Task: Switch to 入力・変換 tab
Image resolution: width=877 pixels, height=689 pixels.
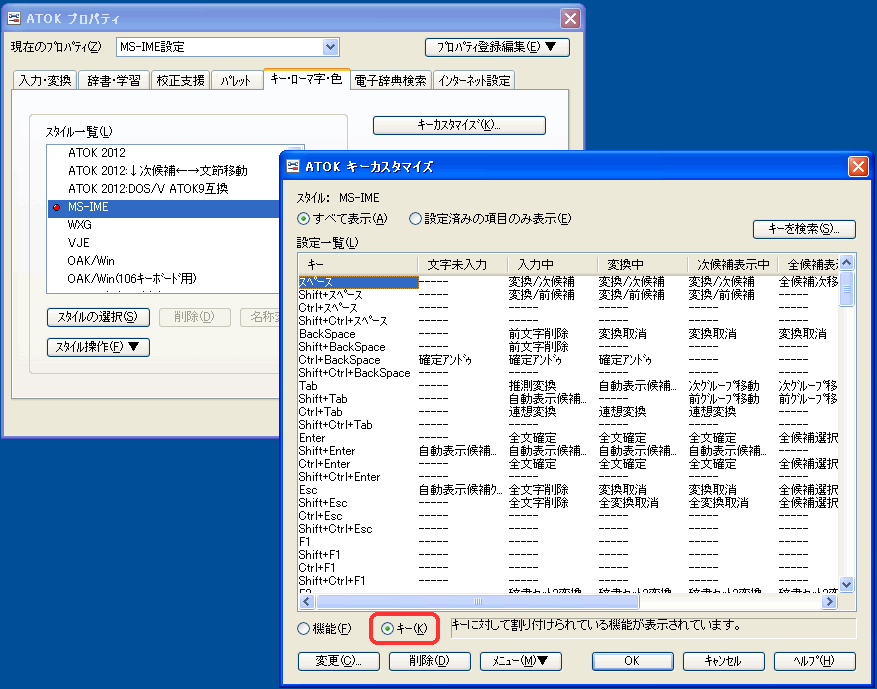Action: [45, 81]
